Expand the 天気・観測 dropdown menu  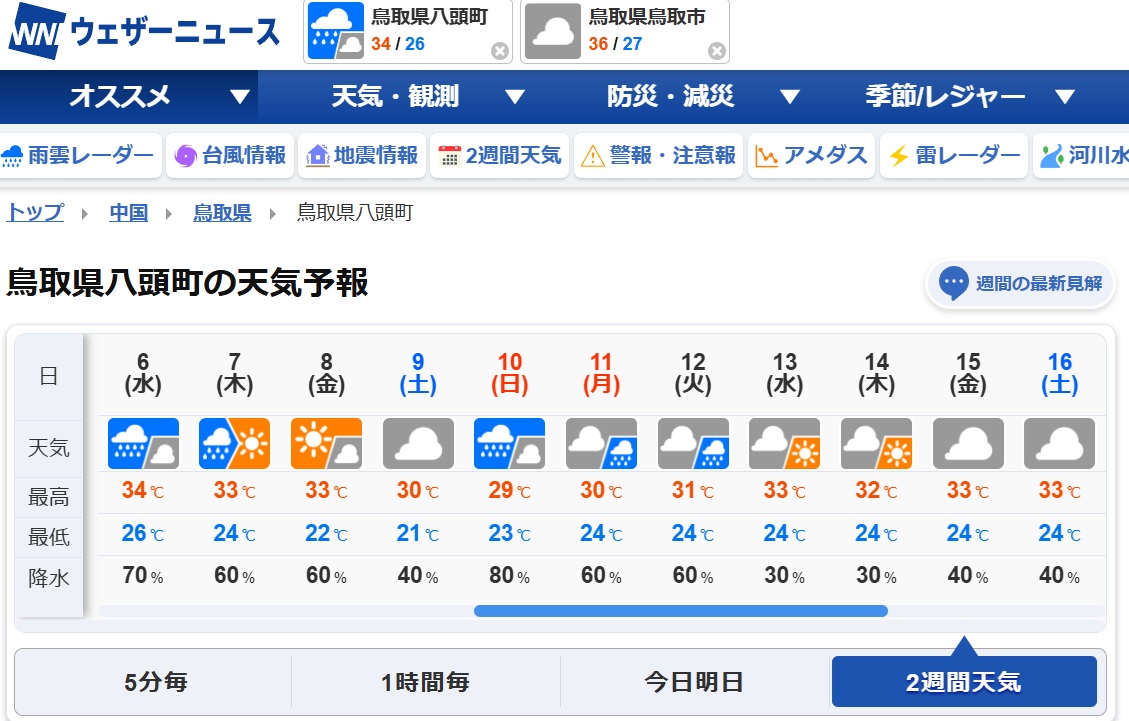[515, 97]
